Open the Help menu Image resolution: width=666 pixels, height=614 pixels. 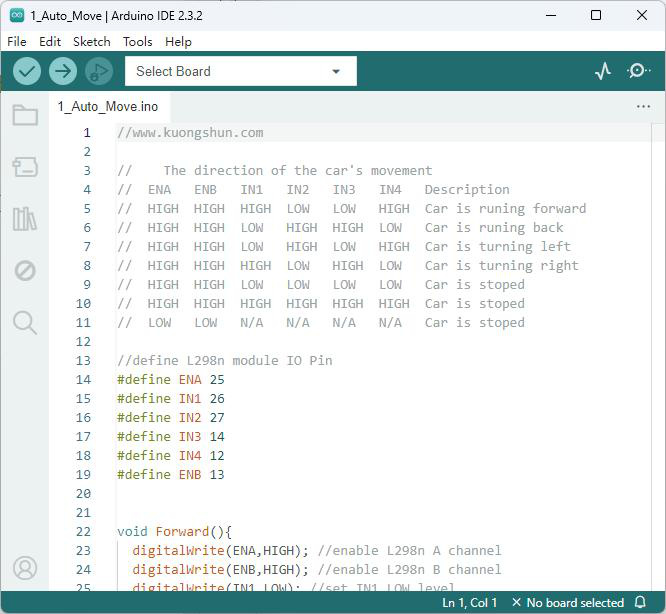178,42
